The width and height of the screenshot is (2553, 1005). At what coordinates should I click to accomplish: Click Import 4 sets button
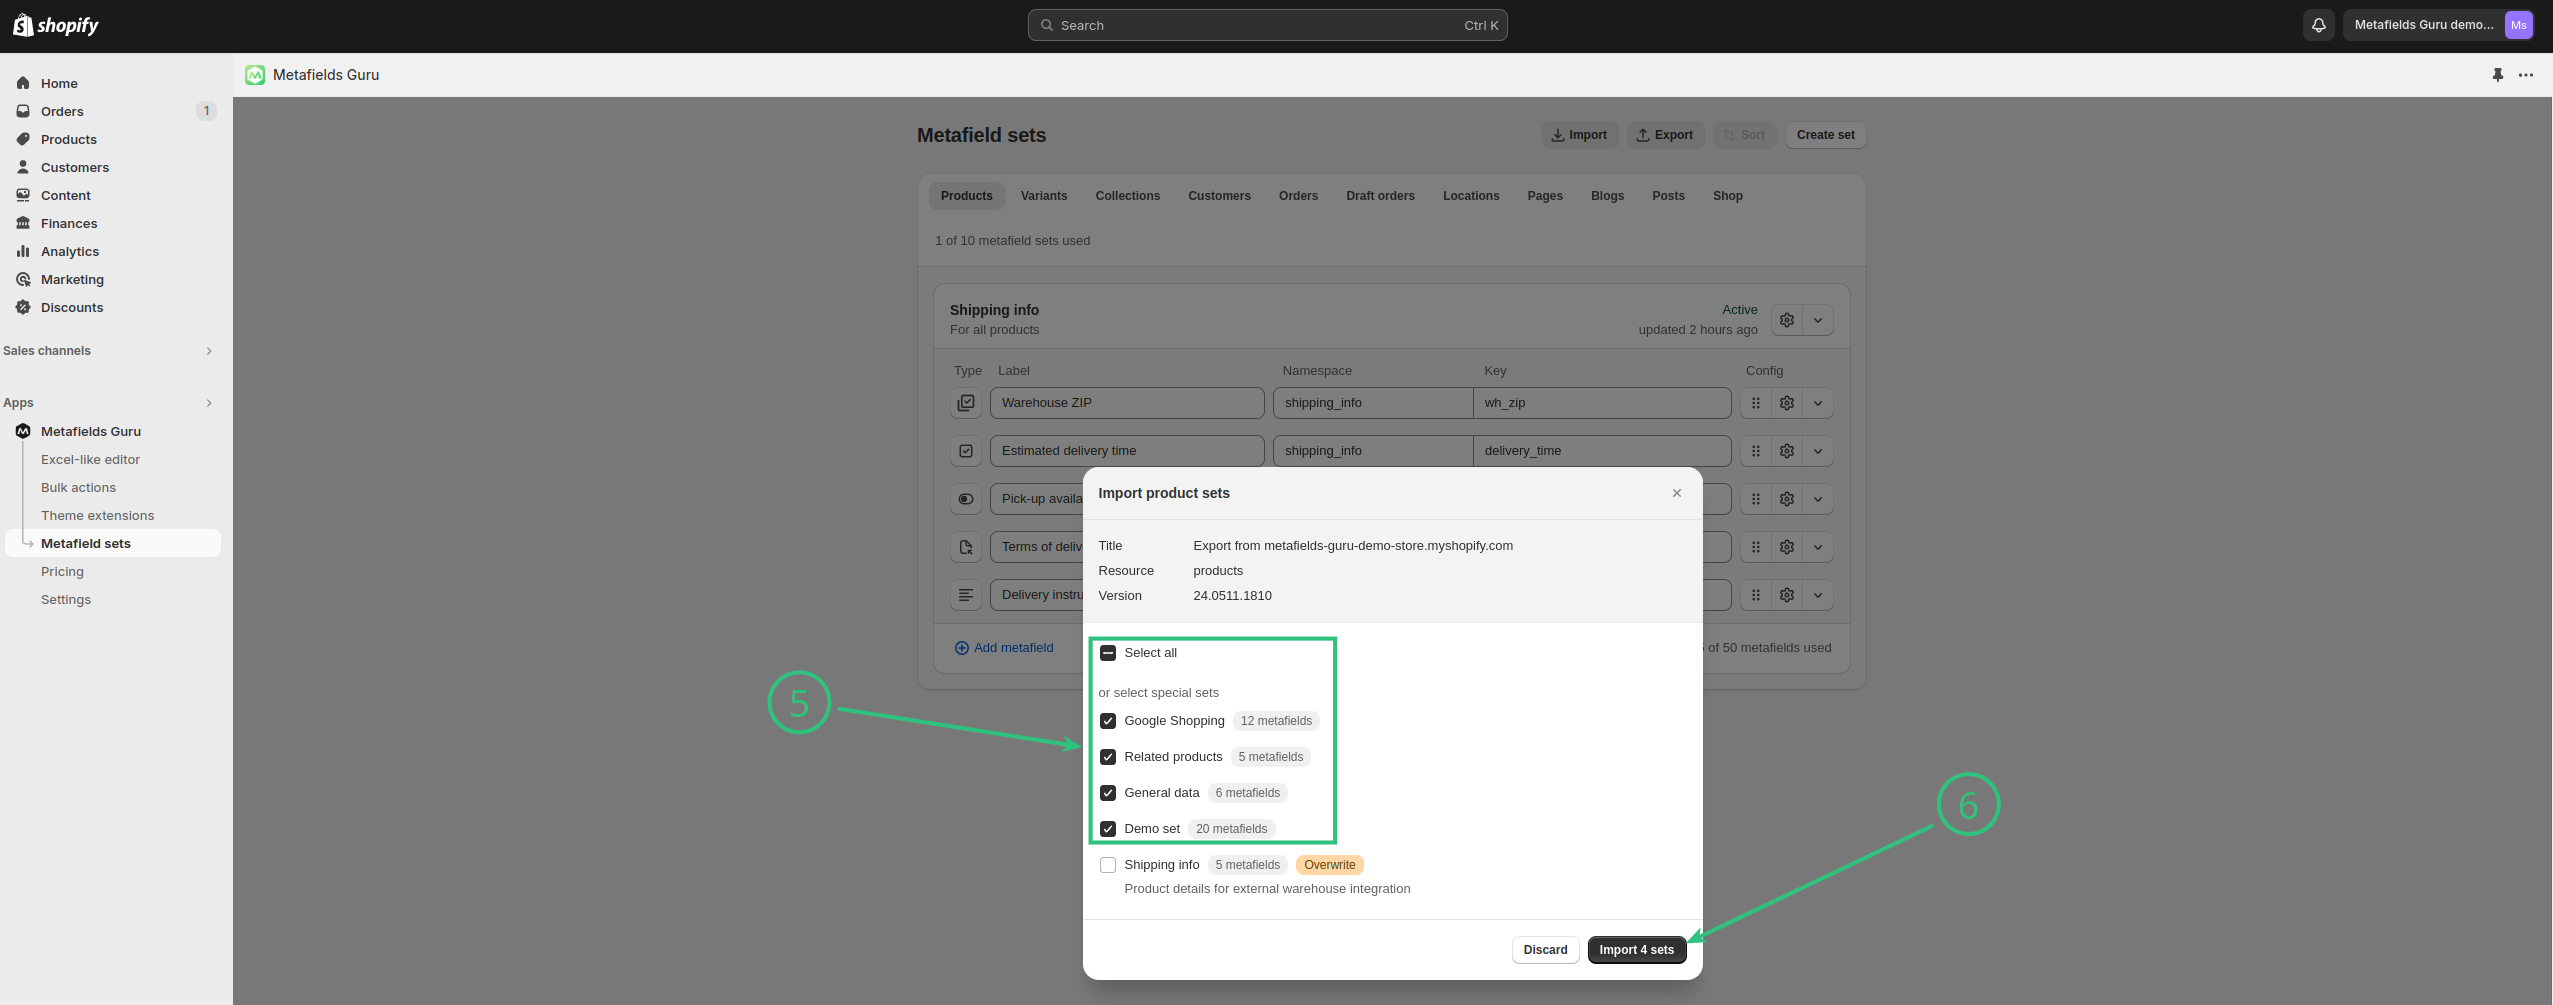[1636, 950]
